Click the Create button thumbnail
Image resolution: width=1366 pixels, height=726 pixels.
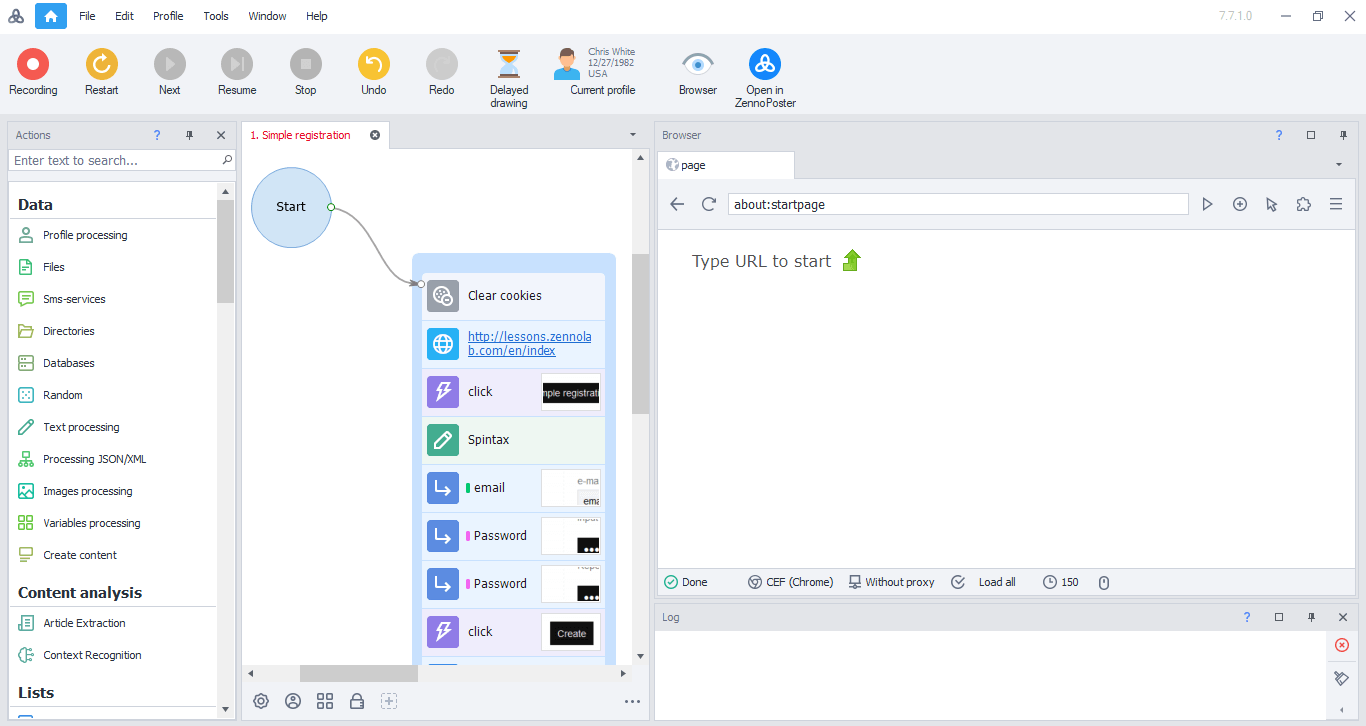571,632
